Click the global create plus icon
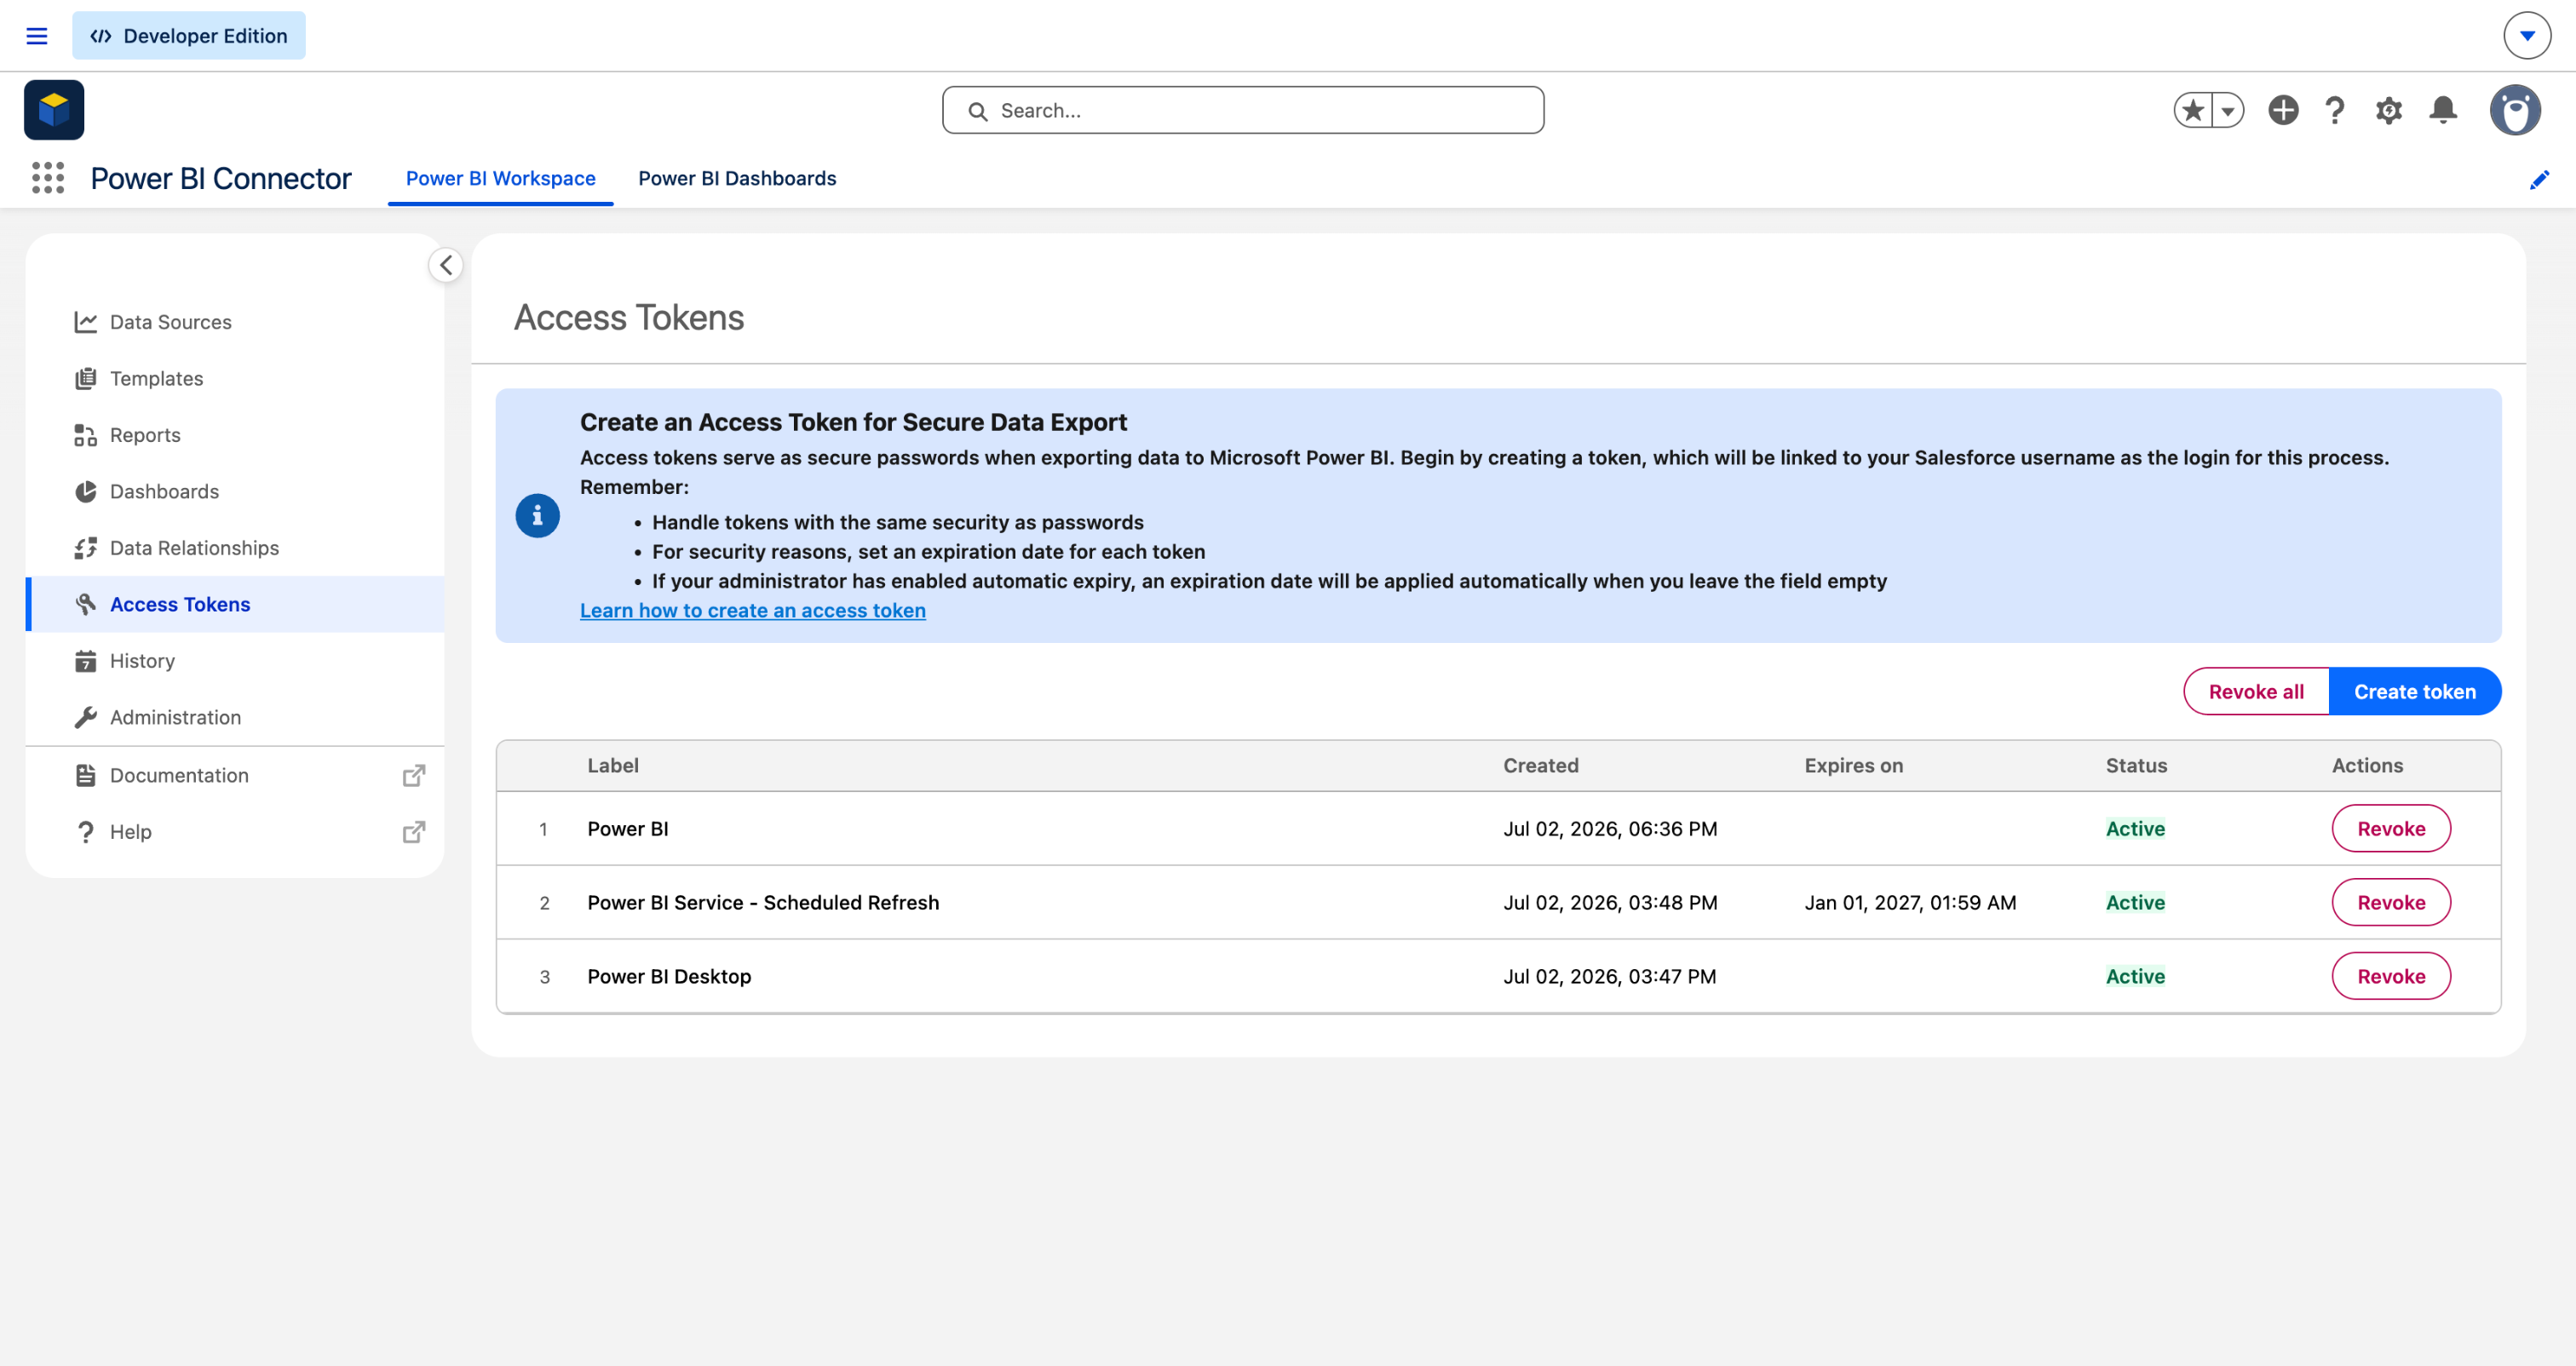 pyautogui.click(x=2283, y=110)
